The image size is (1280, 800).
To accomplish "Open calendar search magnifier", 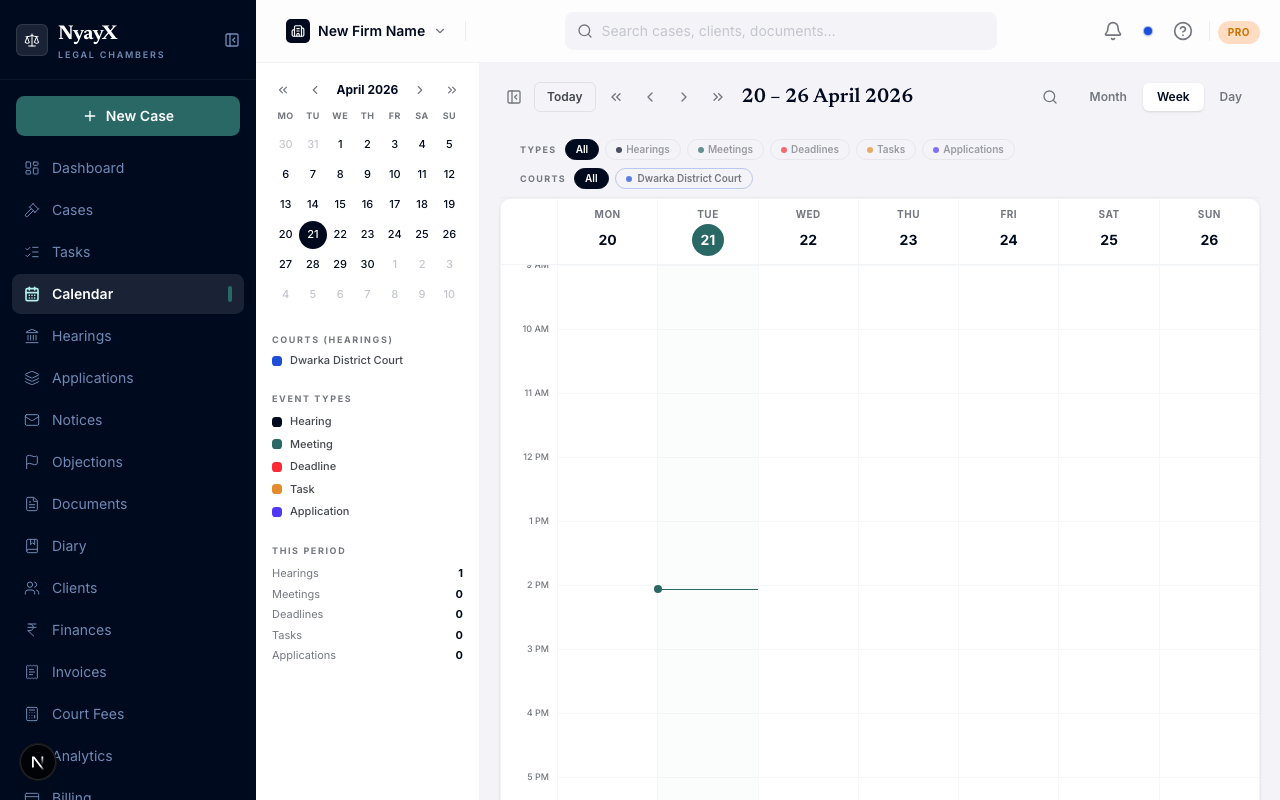I will pyautogui.click(x=1050, y=97).
